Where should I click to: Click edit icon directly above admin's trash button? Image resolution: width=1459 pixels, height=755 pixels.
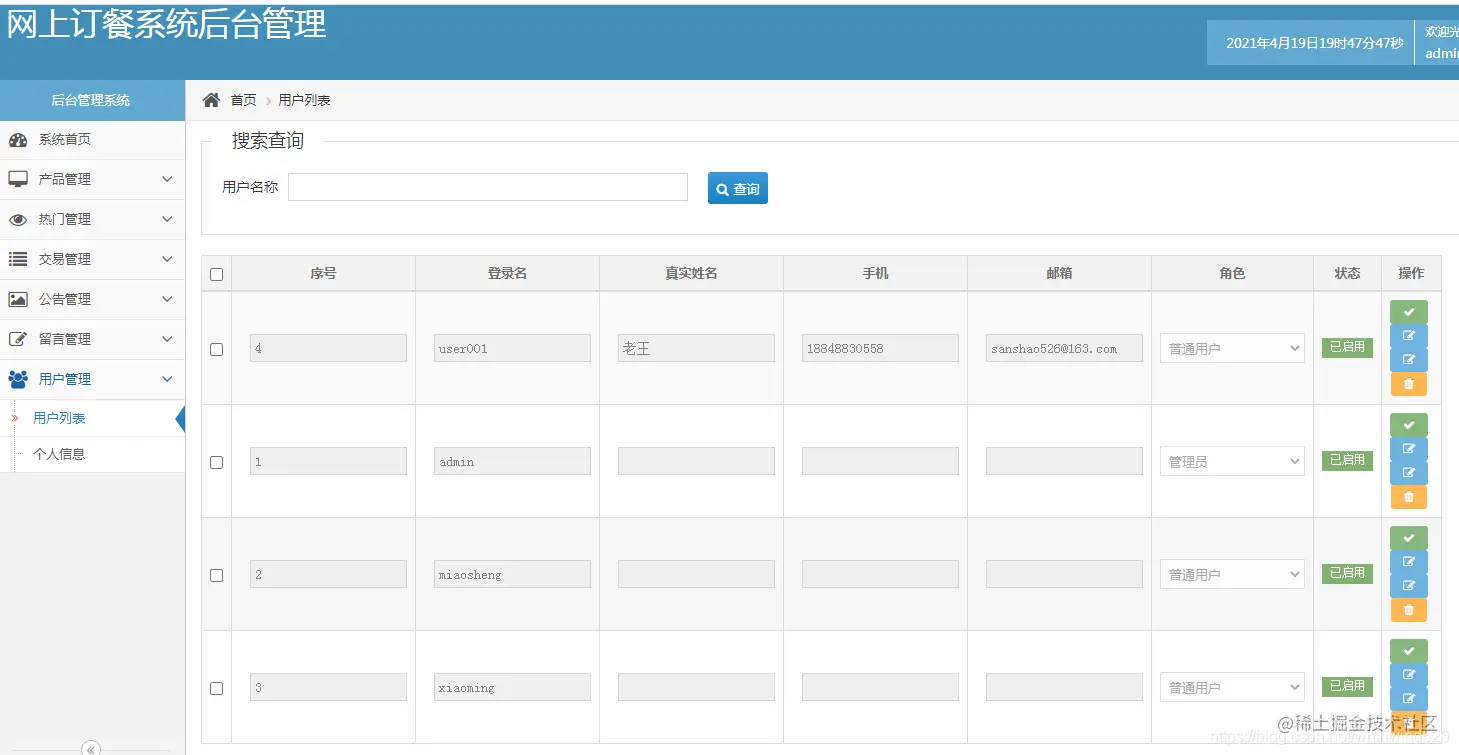1409,473
